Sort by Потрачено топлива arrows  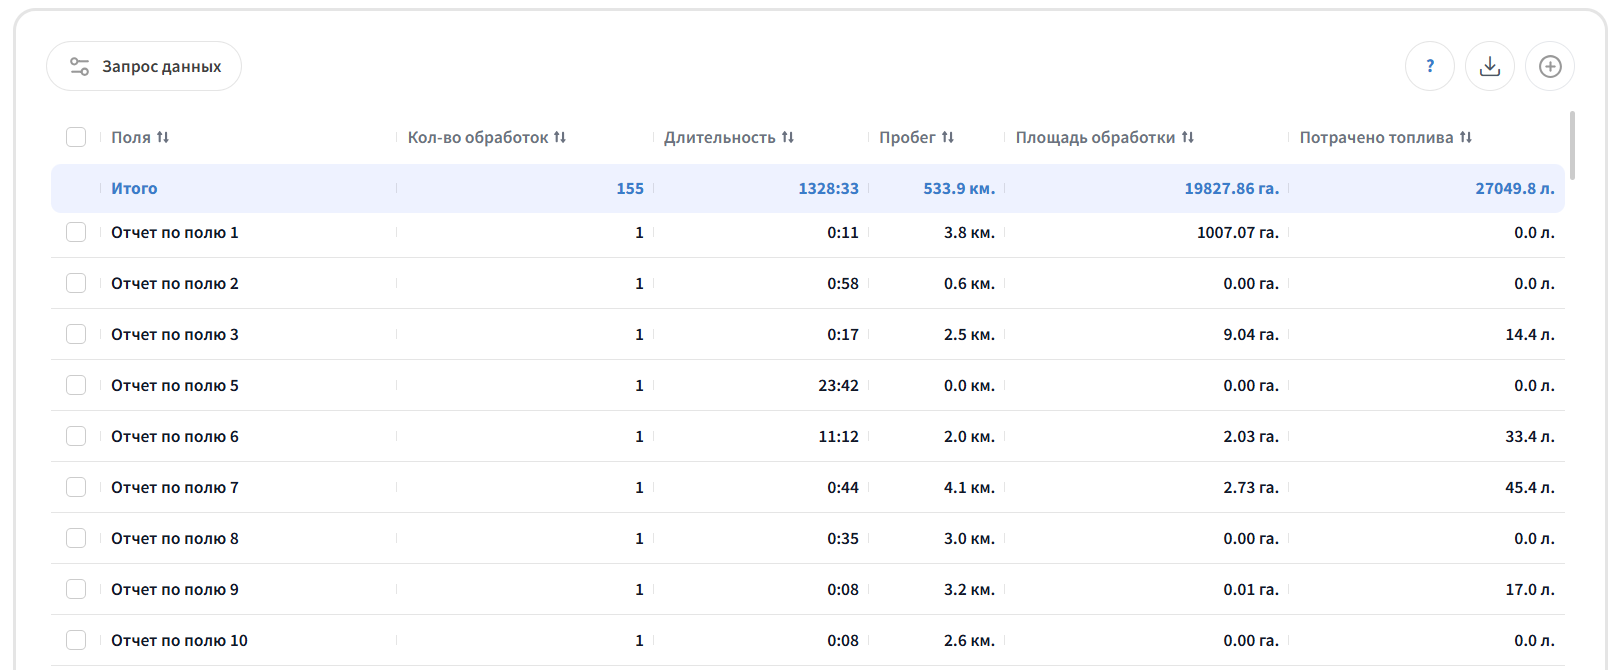coord(1466,137)
